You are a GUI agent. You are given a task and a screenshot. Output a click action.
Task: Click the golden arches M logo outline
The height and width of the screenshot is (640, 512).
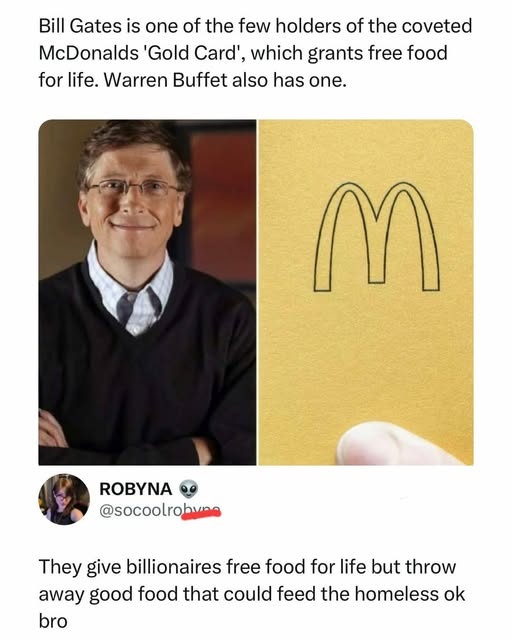click(x=376, y=236)
